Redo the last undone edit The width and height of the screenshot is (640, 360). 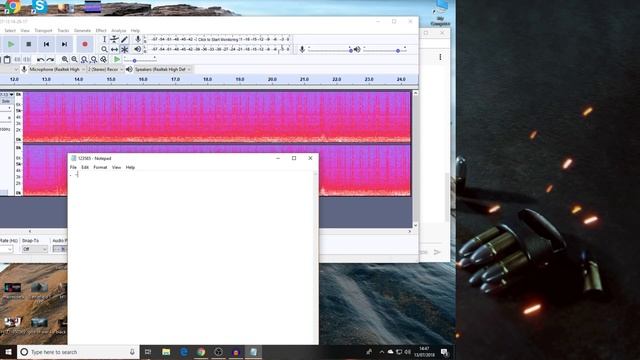coord(50,60)
